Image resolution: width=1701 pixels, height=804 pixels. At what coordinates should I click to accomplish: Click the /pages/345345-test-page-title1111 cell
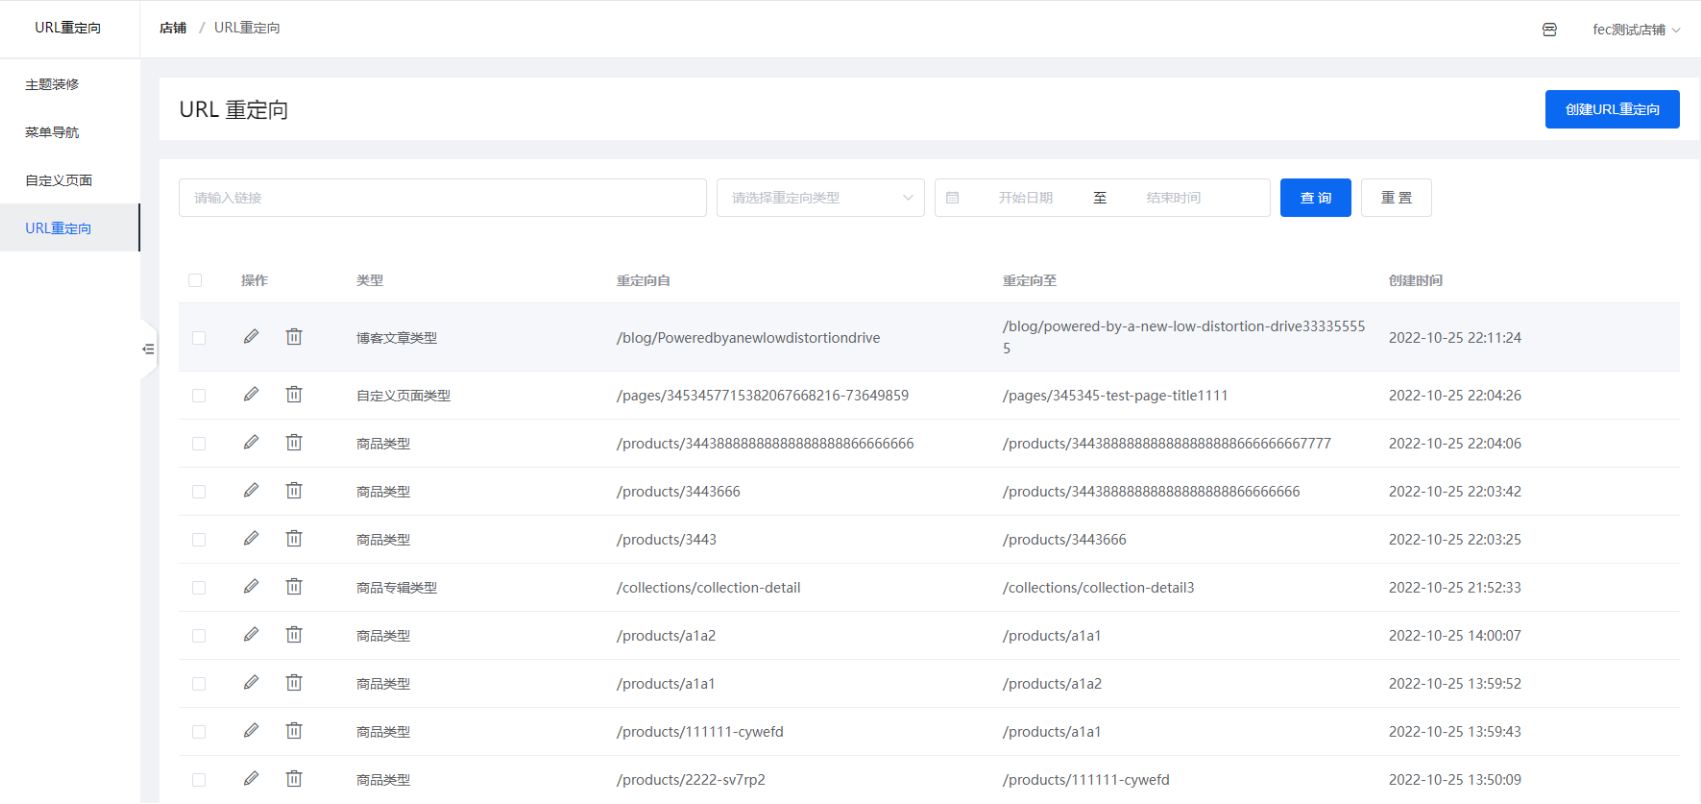coord(1115,395)
